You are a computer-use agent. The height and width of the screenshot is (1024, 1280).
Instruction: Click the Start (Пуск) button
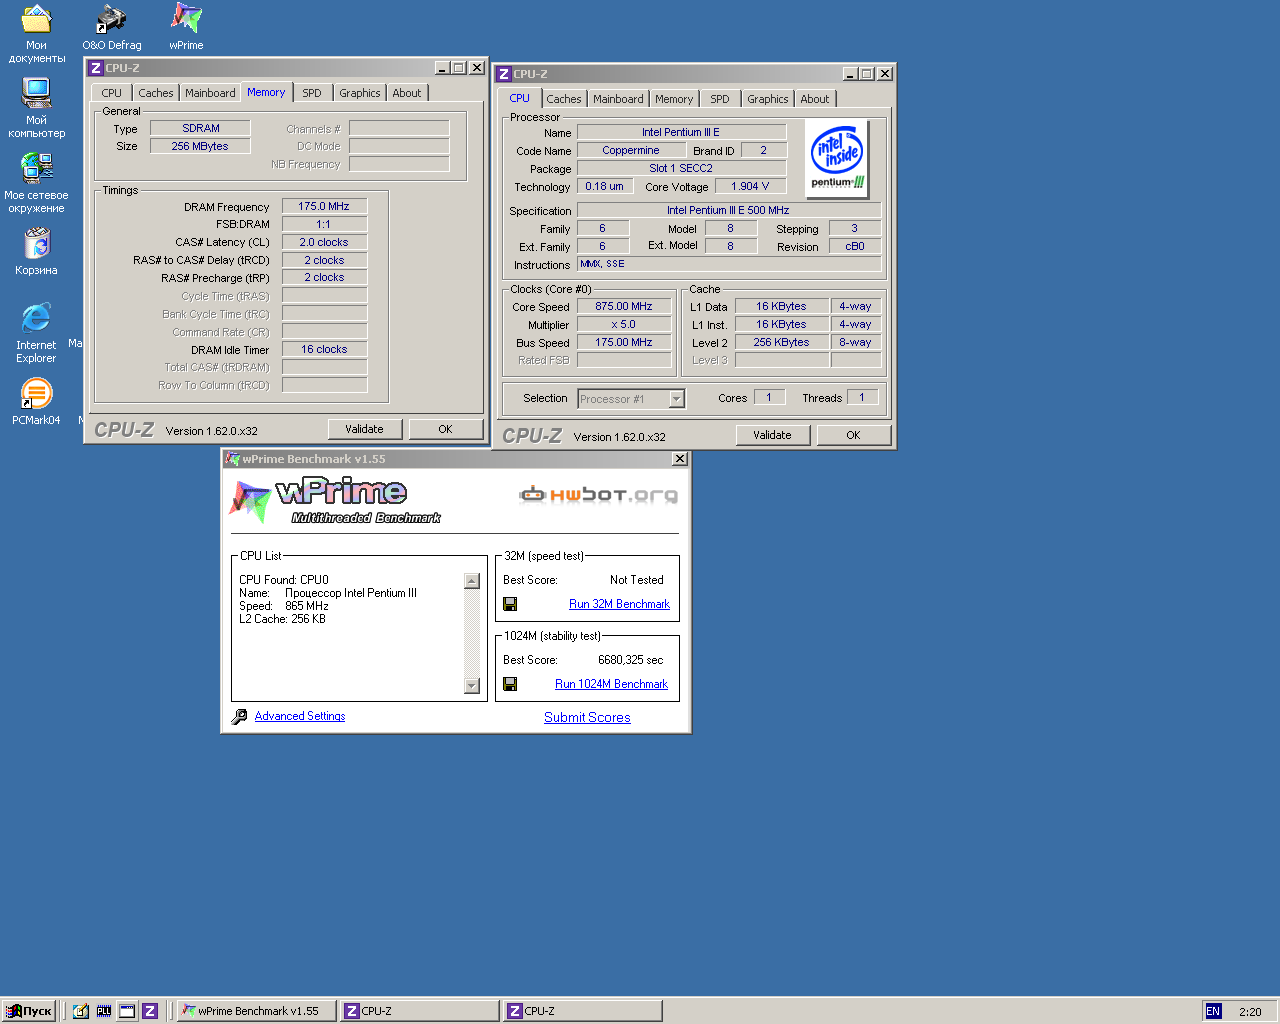[x=29, y=1011]
